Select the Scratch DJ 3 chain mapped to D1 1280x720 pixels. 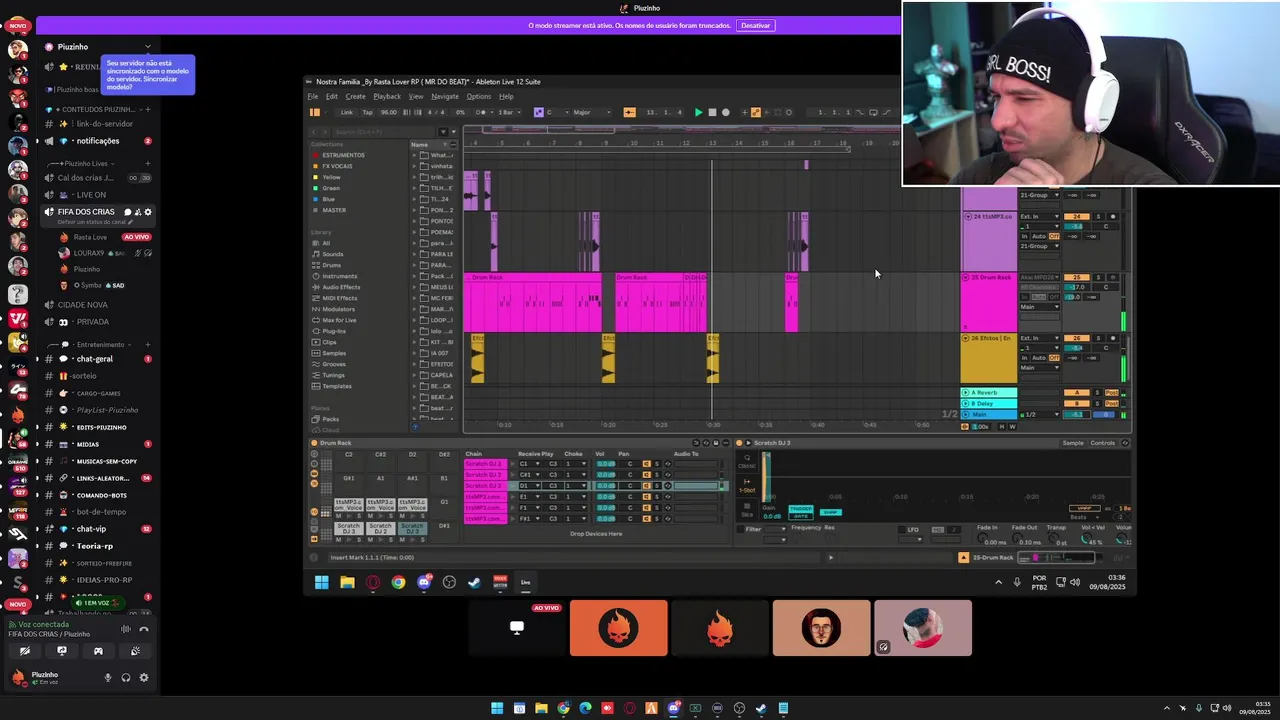(x=485, y=486)
